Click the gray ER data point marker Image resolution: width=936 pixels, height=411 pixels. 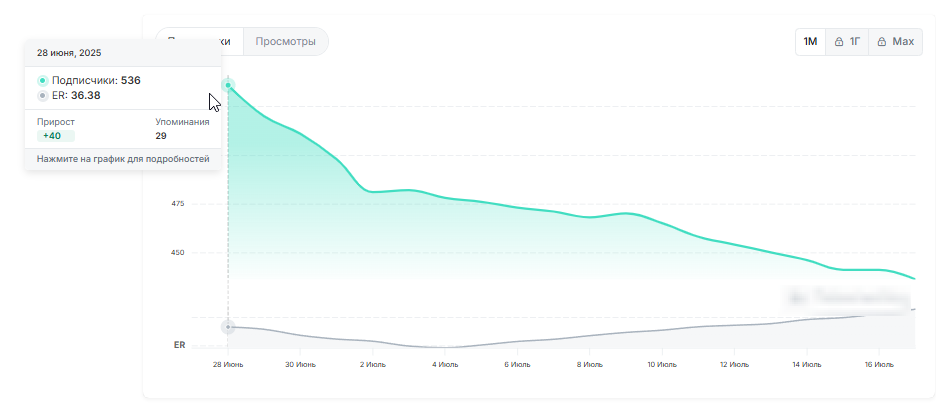point(228,327)
